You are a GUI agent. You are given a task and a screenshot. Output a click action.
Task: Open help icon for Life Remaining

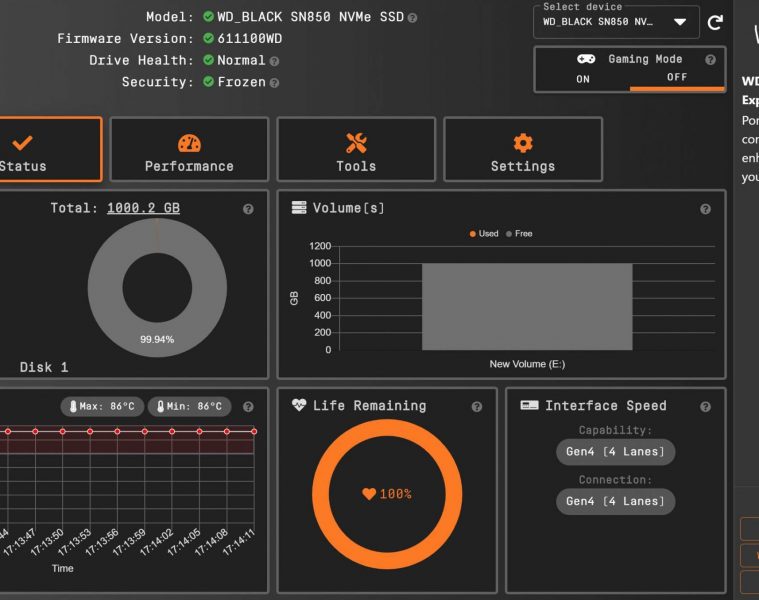pyautogui.click(x=477, y=407)
